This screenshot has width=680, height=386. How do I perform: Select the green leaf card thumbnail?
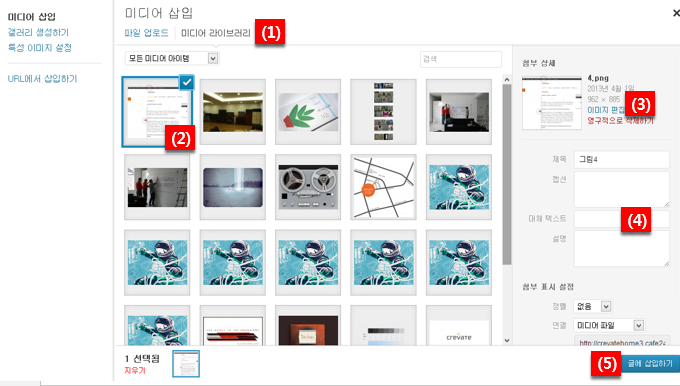tap(308, 111)
